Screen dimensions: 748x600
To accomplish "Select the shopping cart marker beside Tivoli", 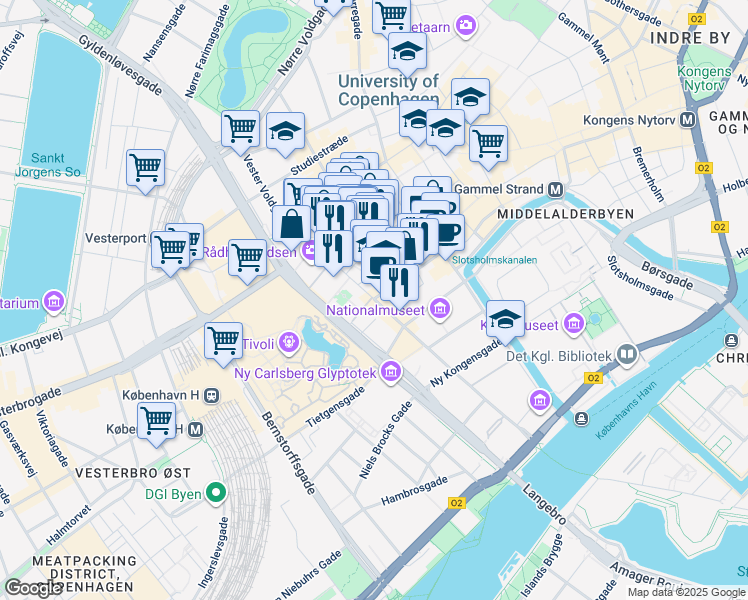I will [223, 345].
